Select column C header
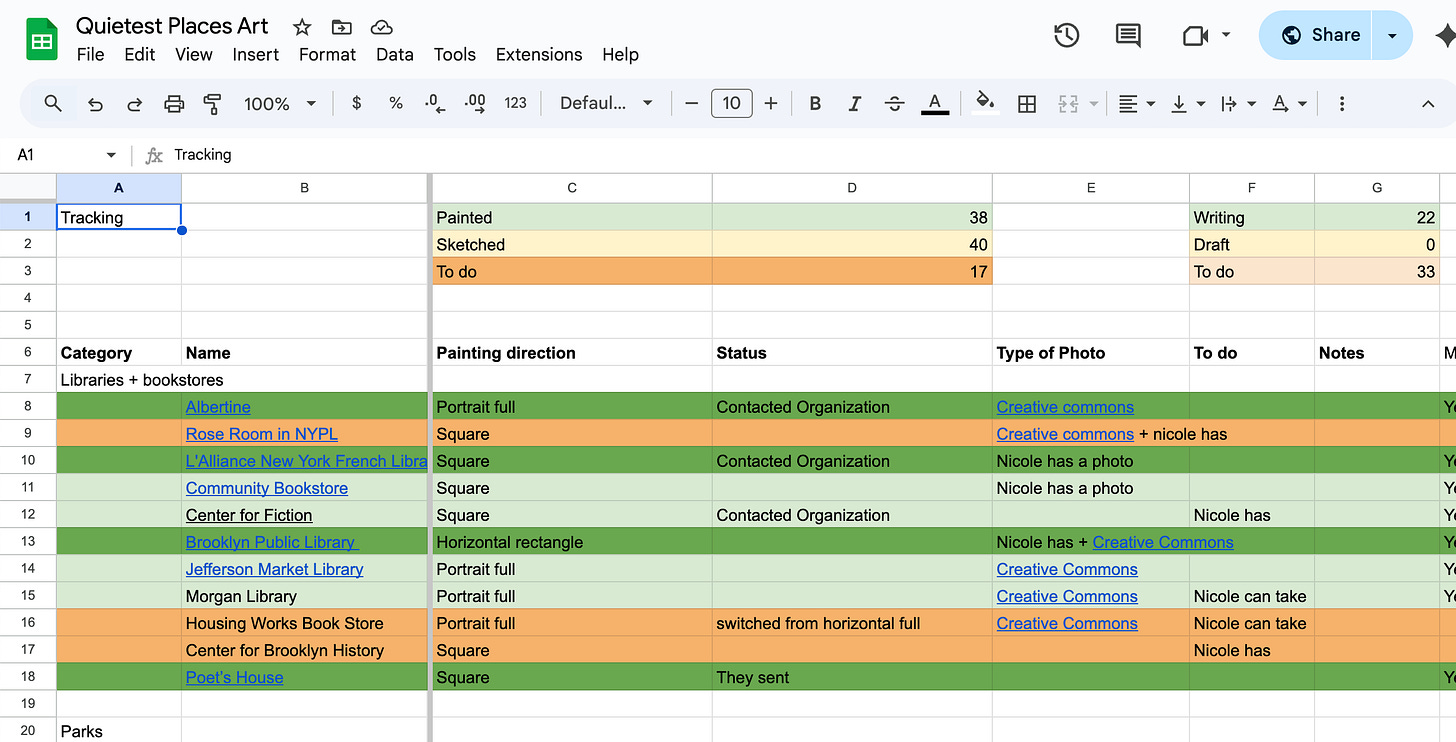 (x=572, y=188)
